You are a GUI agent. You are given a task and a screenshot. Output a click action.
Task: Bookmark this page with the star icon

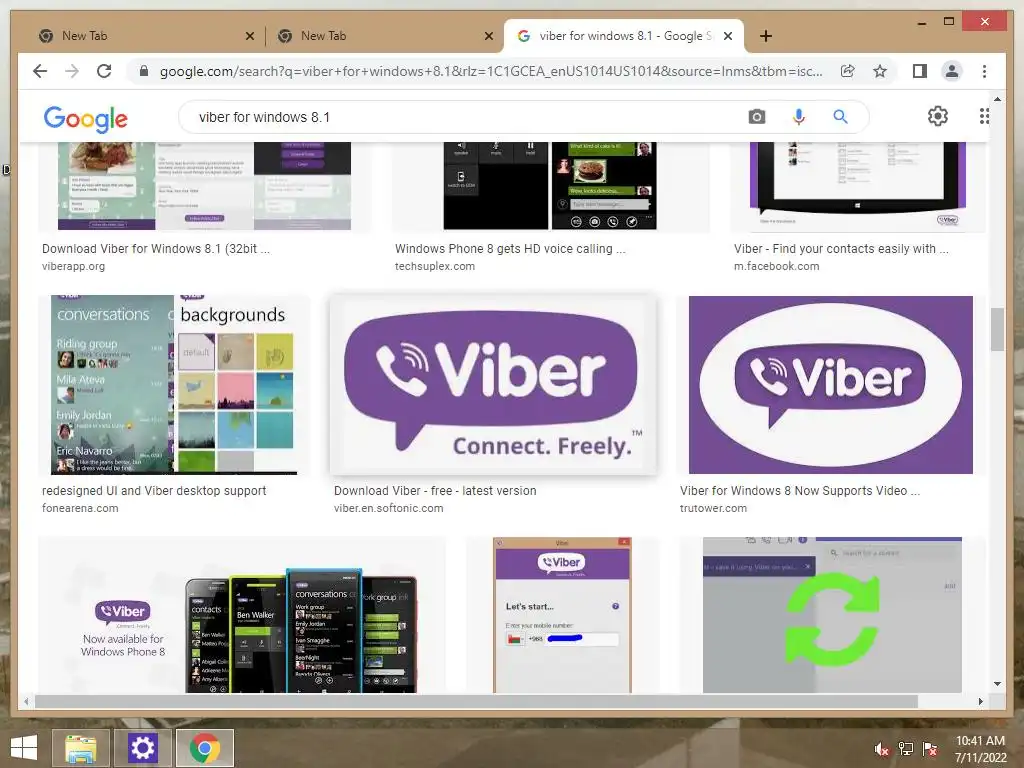click(x=880, y=71)
